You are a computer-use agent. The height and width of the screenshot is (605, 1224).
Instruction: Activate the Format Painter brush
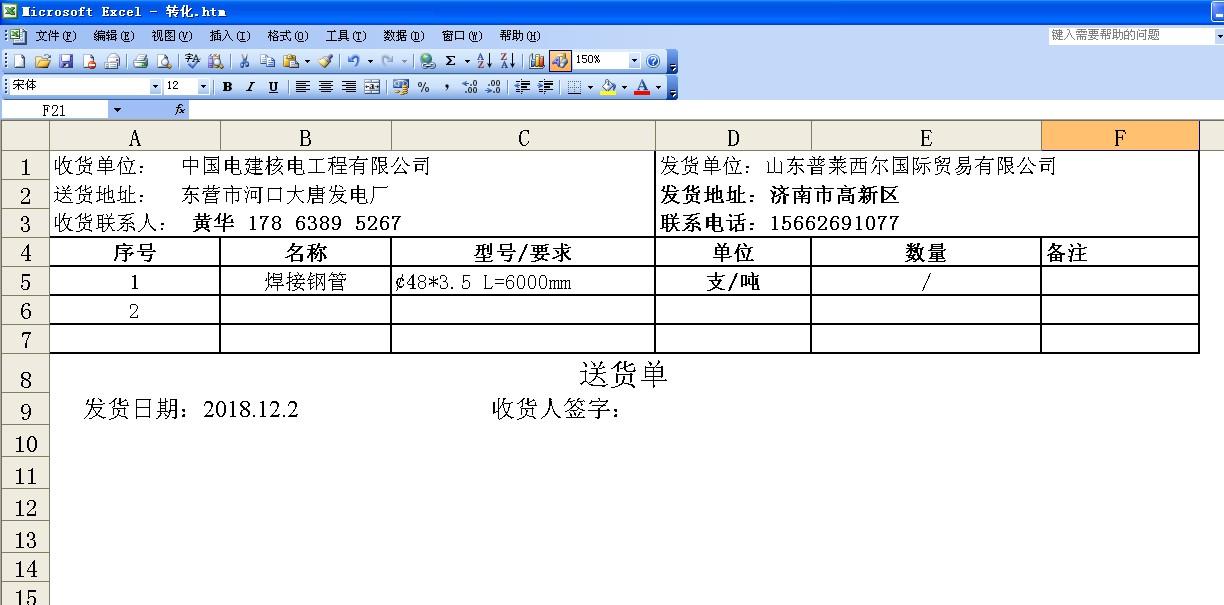(x=326, y=61)
